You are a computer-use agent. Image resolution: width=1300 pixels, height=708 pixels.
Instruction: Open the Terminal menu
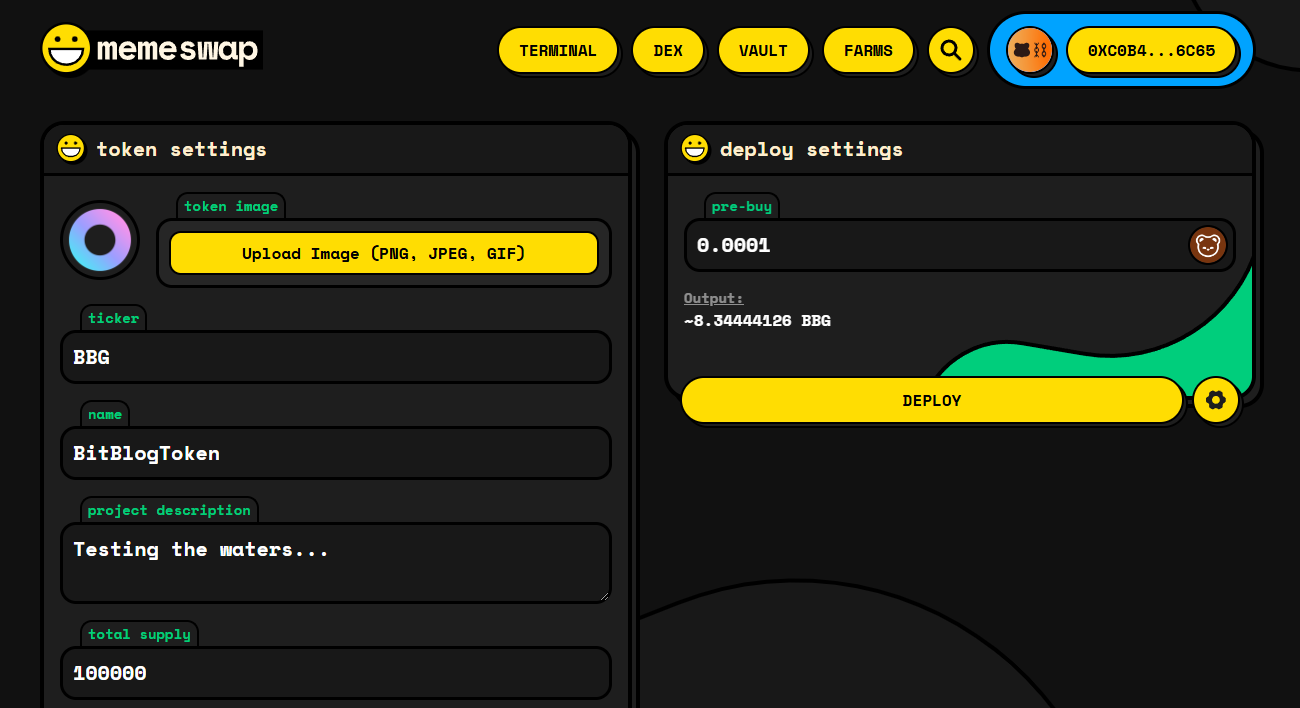click(x=557, y=50)
